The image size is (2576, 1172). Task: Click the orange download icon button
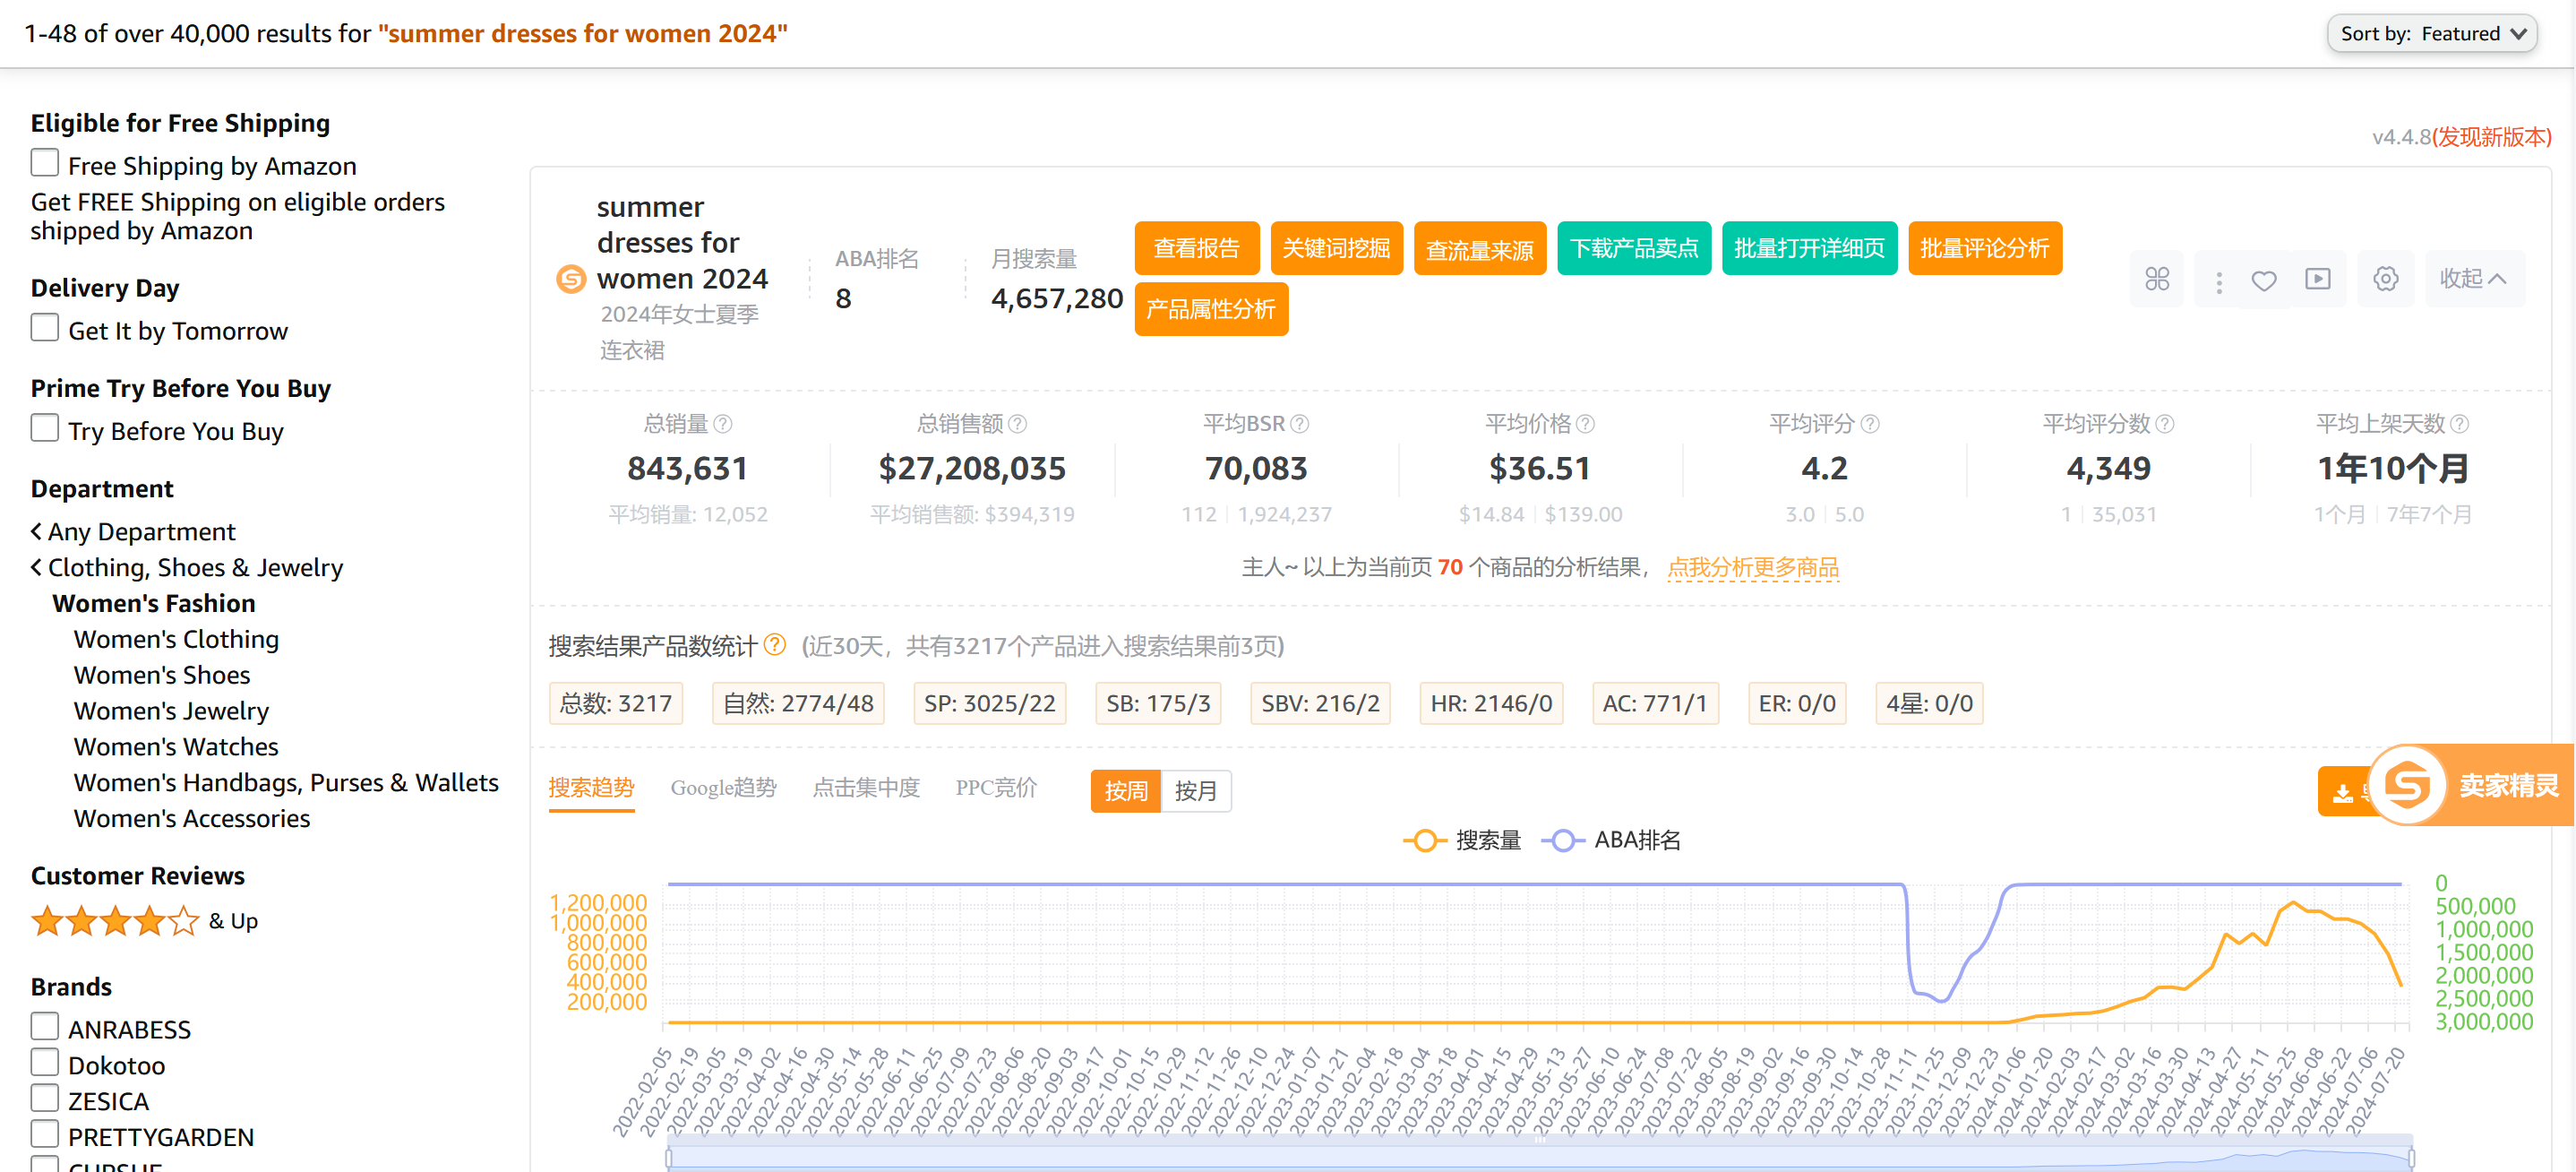click(x=2342, y=793)
